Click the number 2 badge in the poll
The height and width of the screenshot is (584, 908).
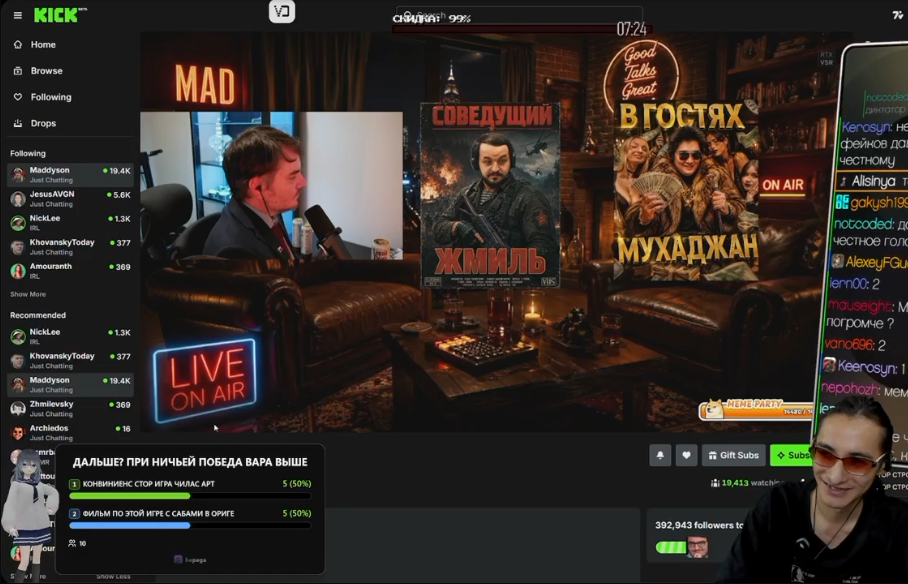pyautogui.click(x=74, y=513)
